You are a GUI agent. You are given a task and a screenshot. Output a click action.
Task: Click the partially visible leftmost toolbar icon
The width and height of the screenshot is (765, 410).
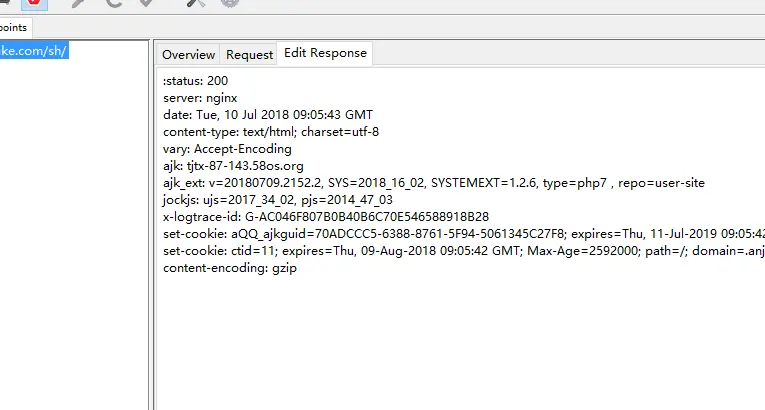(x=4, y=2)
